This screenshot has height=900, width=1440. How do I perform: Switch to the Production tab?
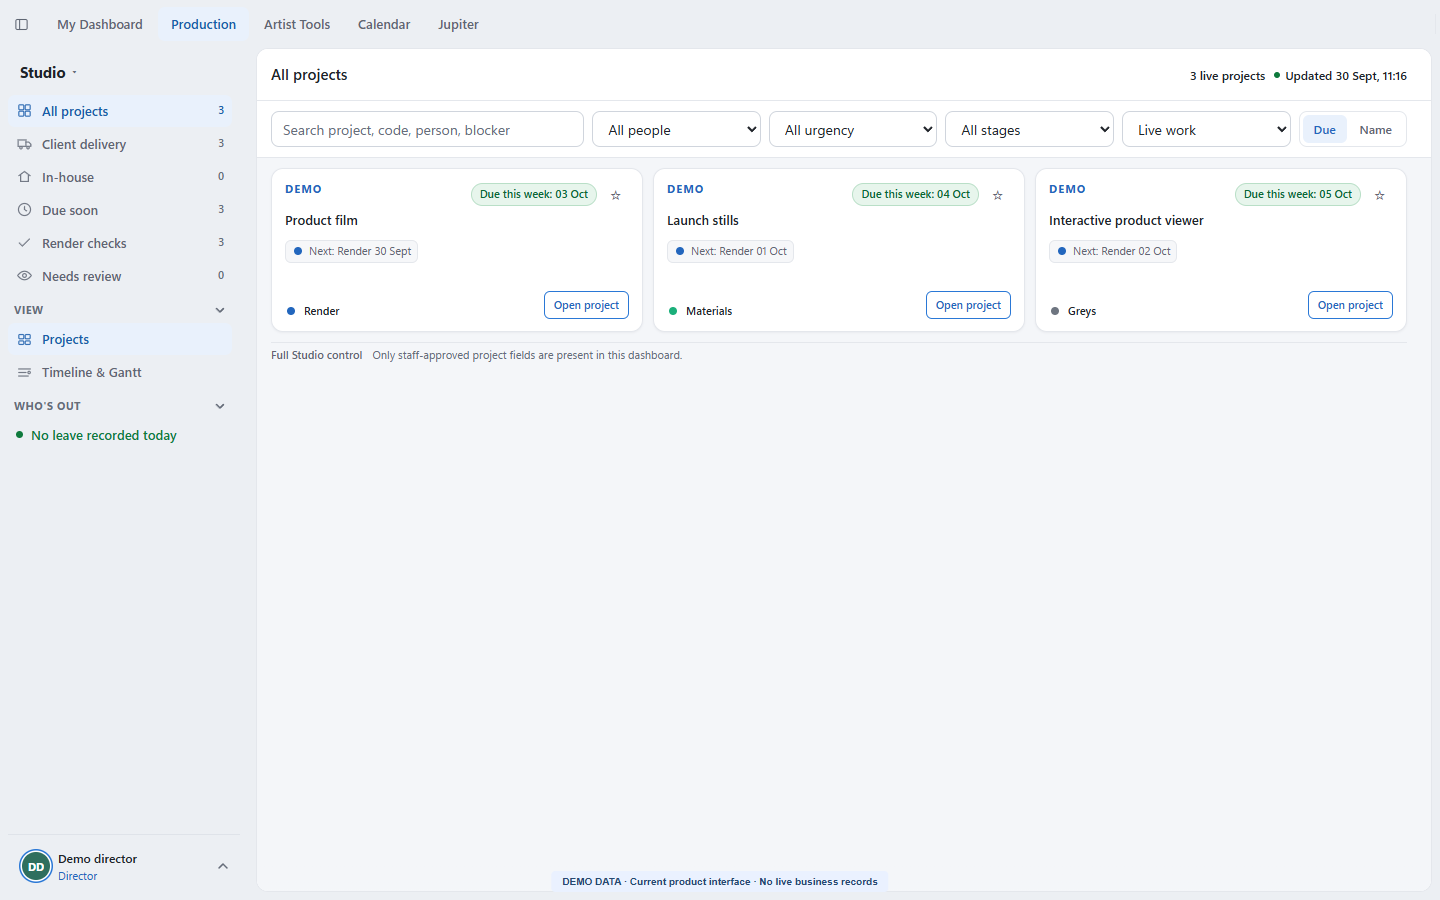(204, 24)
